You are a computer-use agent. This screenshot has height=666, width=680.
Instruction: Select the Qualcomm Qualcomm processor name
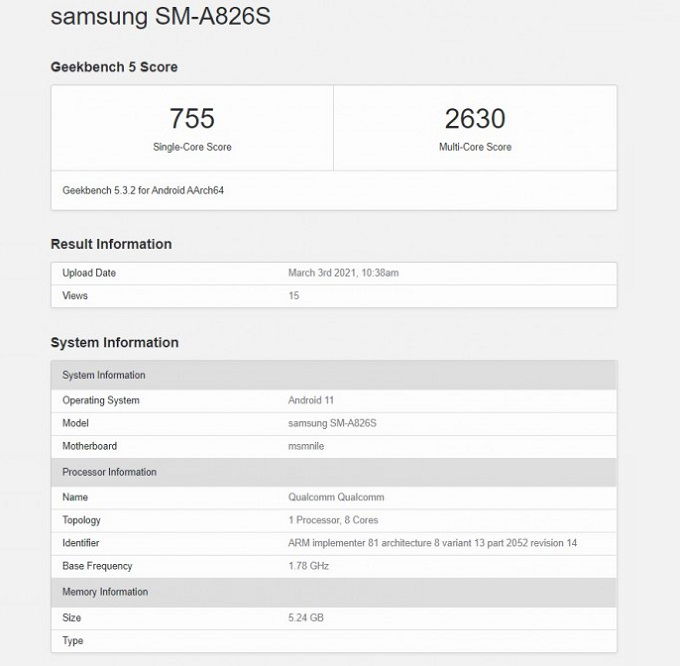[336, 497]
